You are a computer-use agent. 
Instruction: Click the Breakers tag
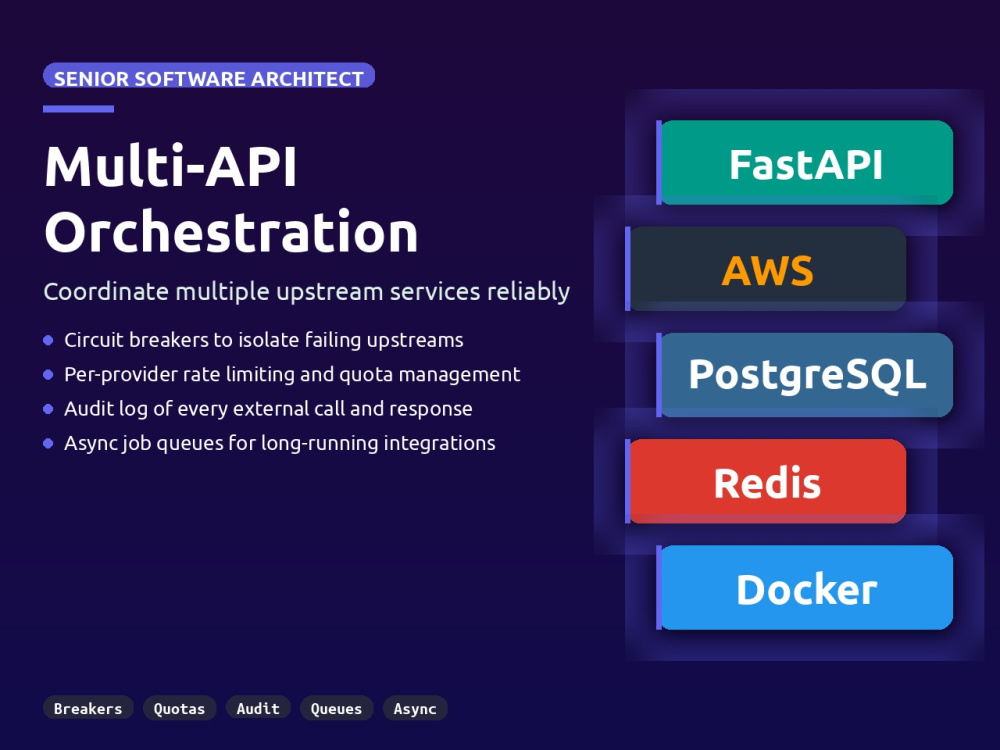(x=88, y=708)
